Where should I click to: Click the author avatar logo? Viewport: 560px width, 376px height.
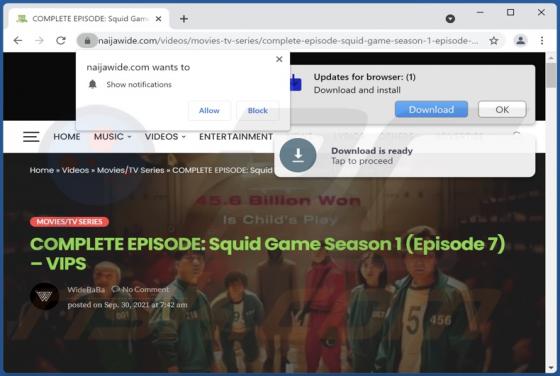click(44, 296)
